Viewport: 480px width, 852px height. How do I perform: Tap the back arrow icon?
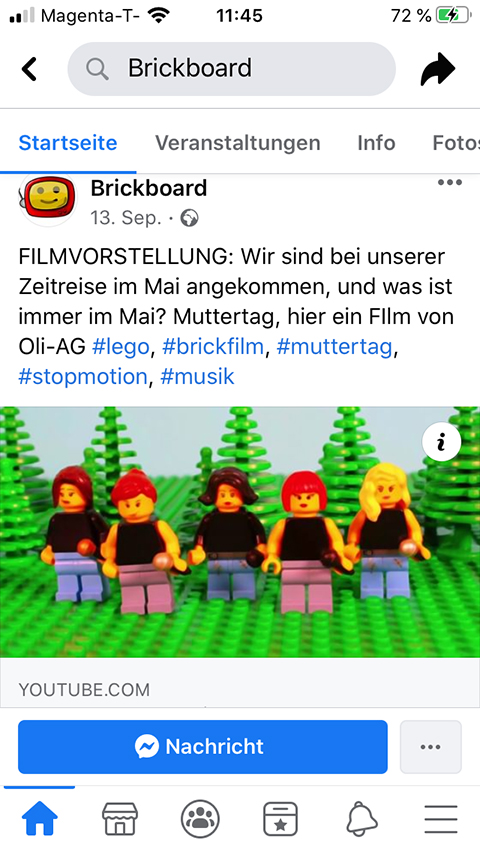tap(29, 69)
